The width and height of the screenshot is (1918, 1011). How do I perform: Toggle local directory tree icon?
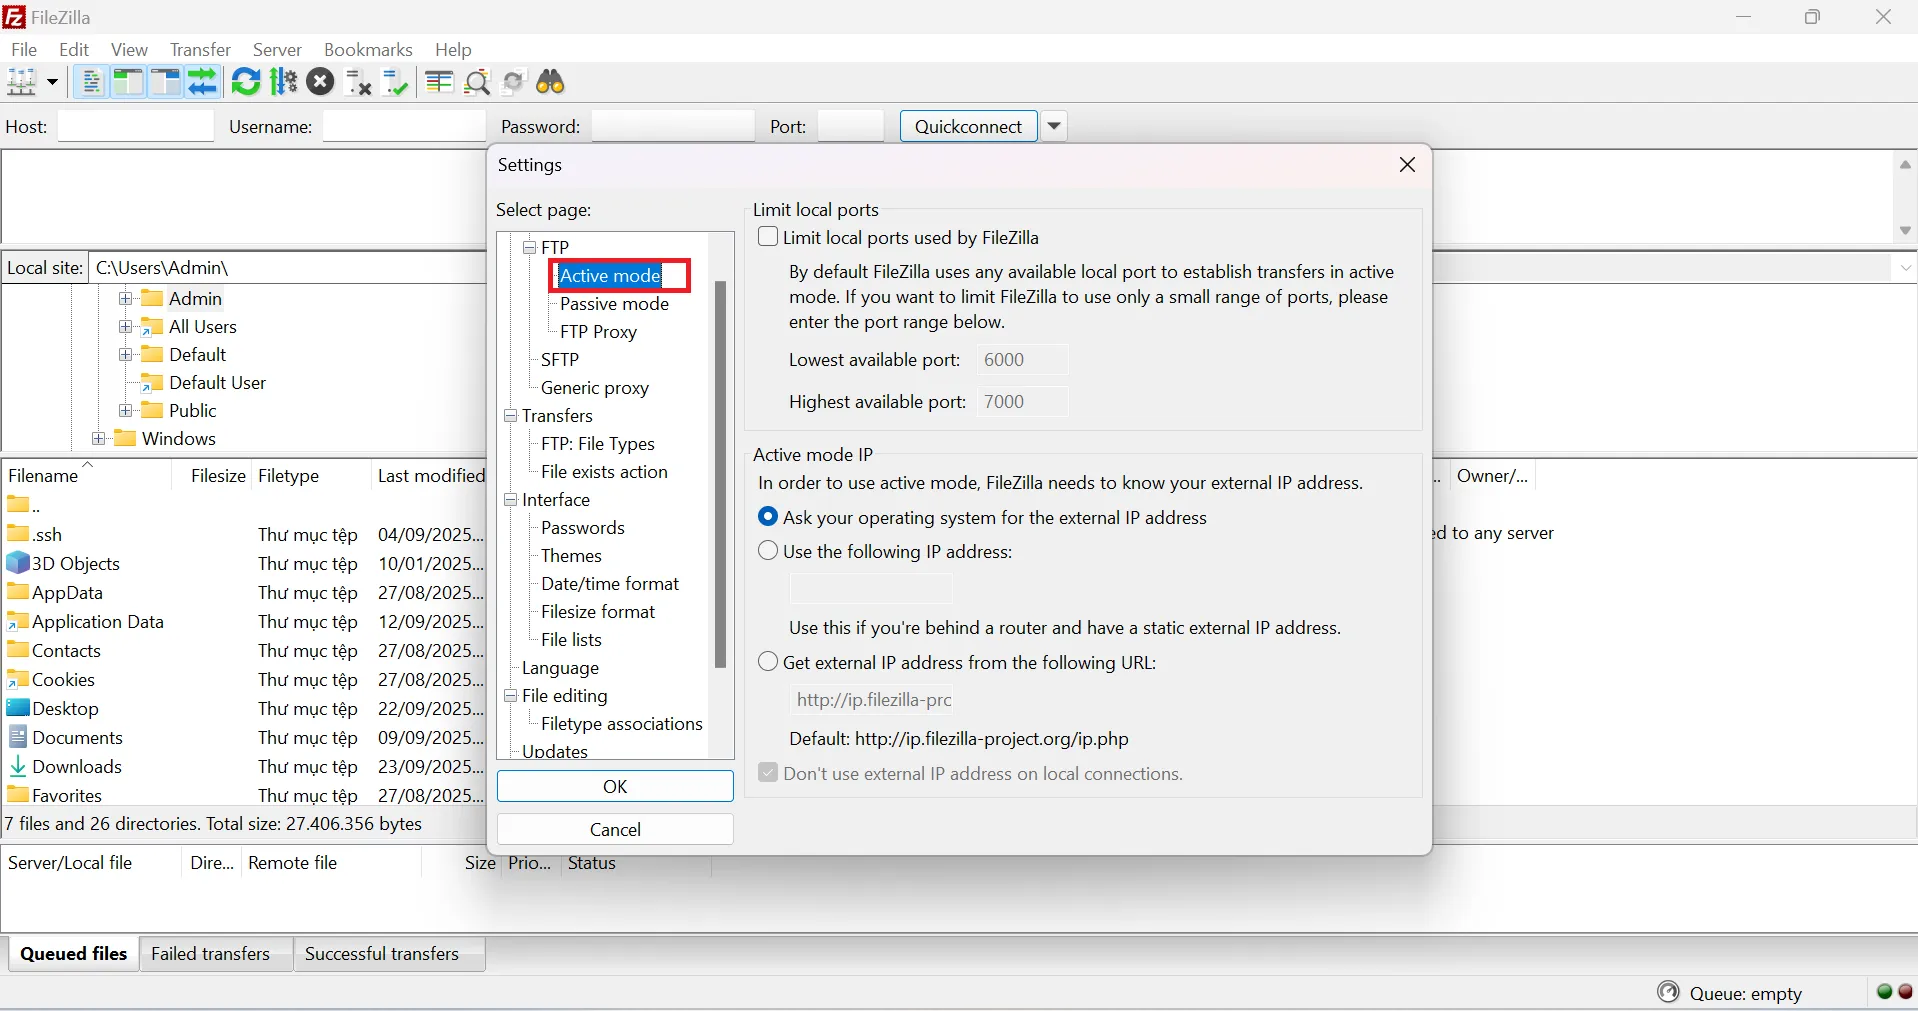pyautogui.click(x=128, y=82)
